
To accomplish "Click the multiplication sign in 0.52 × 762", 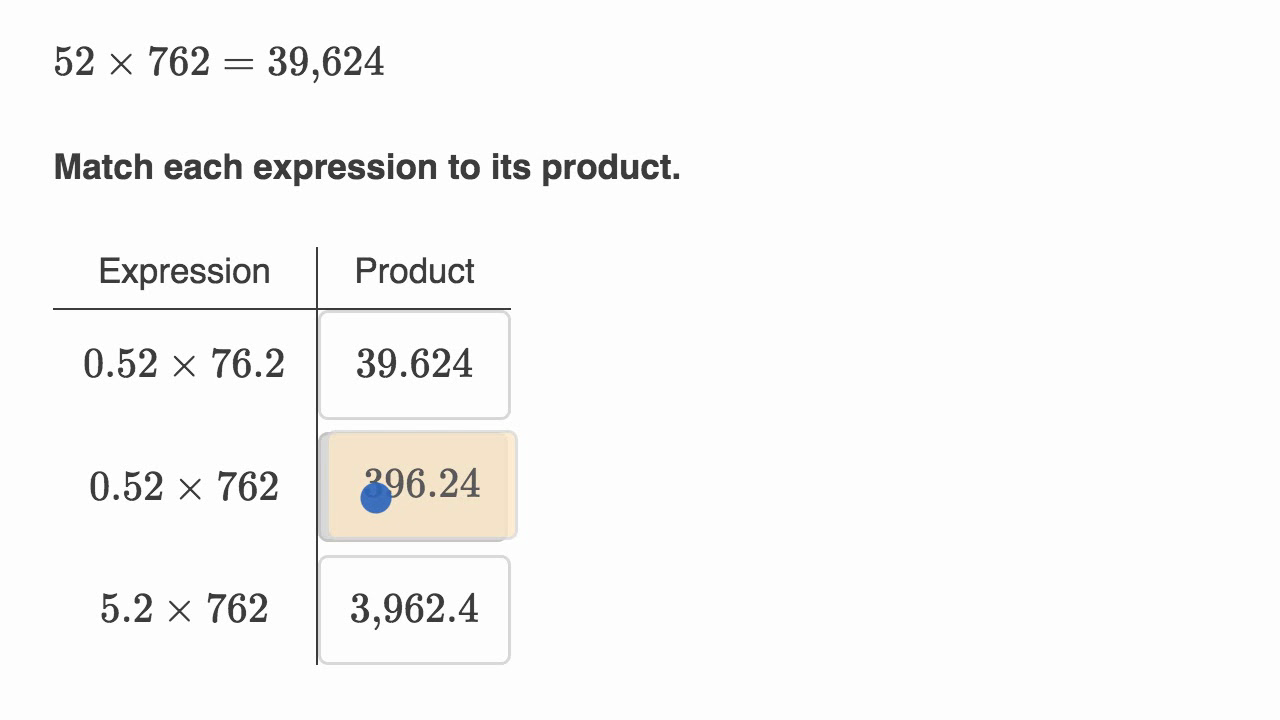I will point(188,489).
